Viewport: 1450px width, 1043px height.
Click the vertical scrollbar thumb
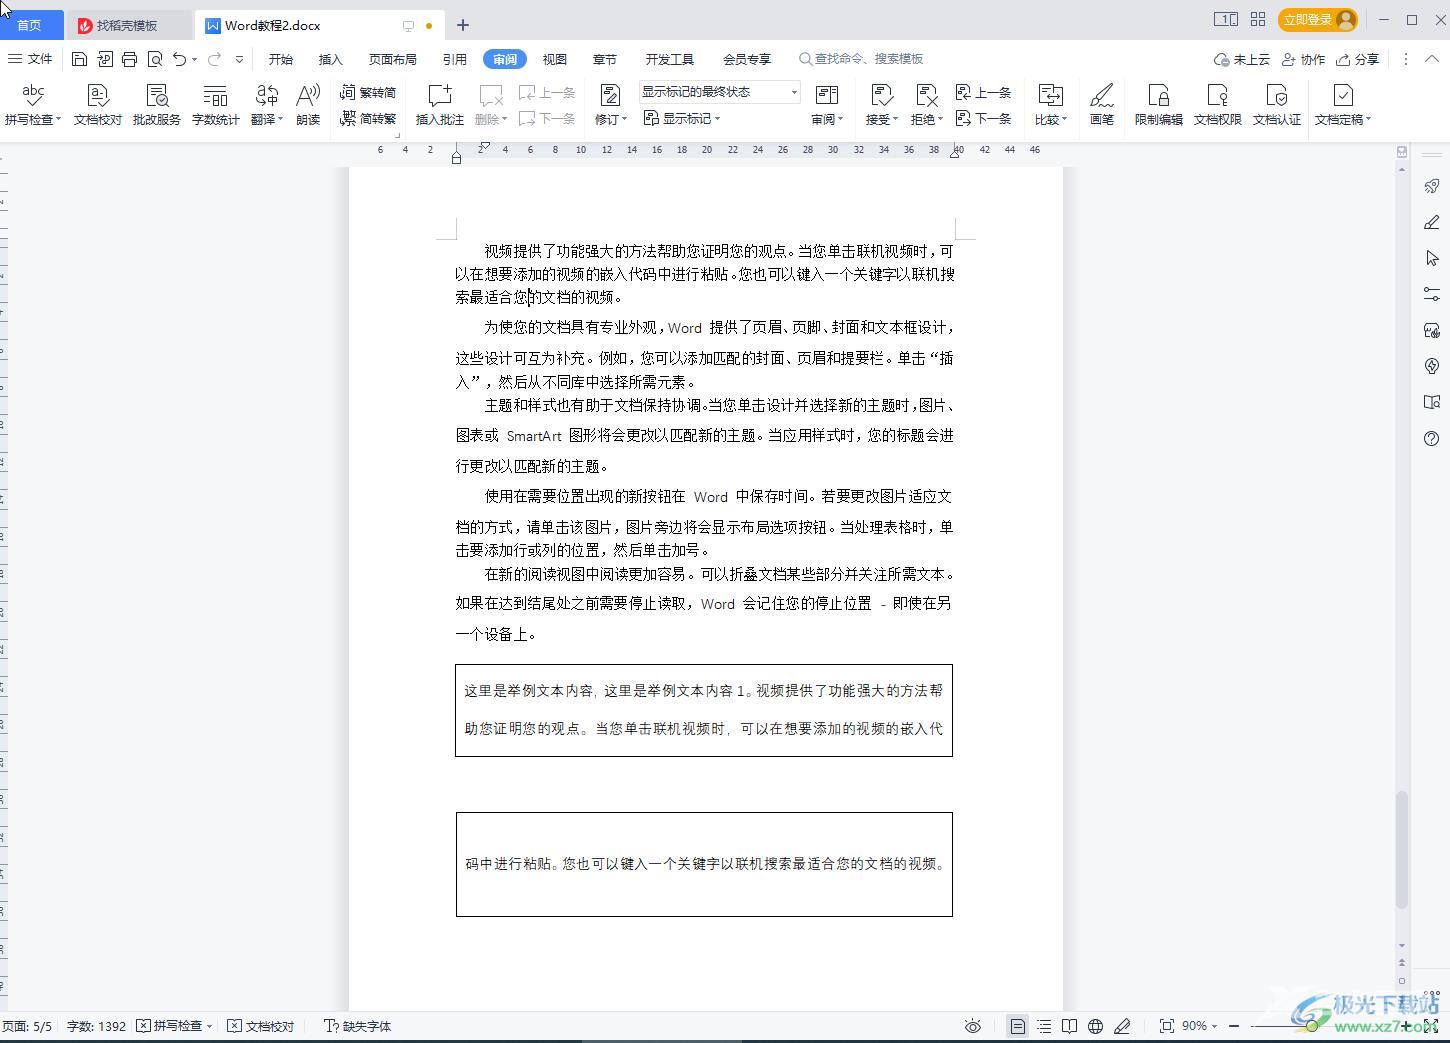click(x=1402, y=850)
